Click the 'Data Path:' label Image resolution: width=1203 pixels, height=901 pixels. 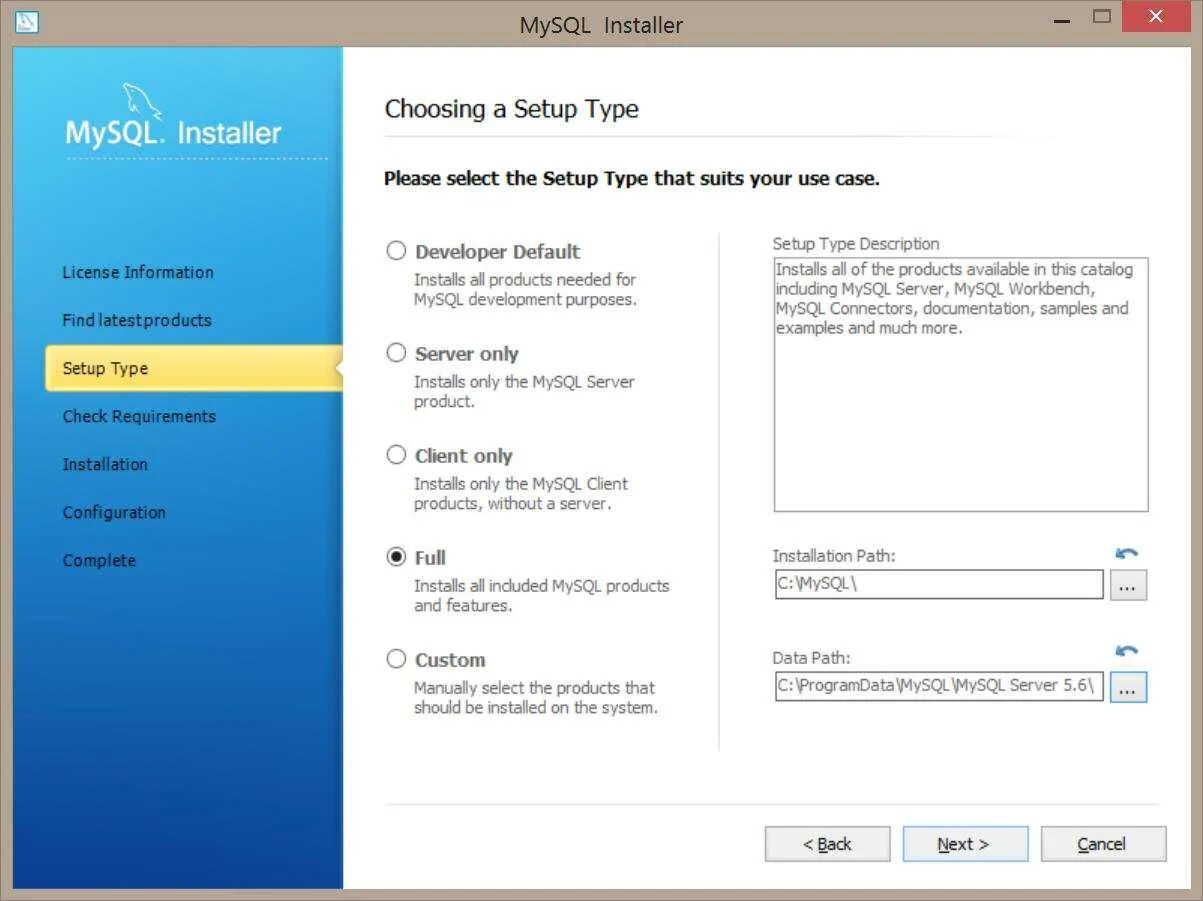pyautogui.click(x=811, y=658)
